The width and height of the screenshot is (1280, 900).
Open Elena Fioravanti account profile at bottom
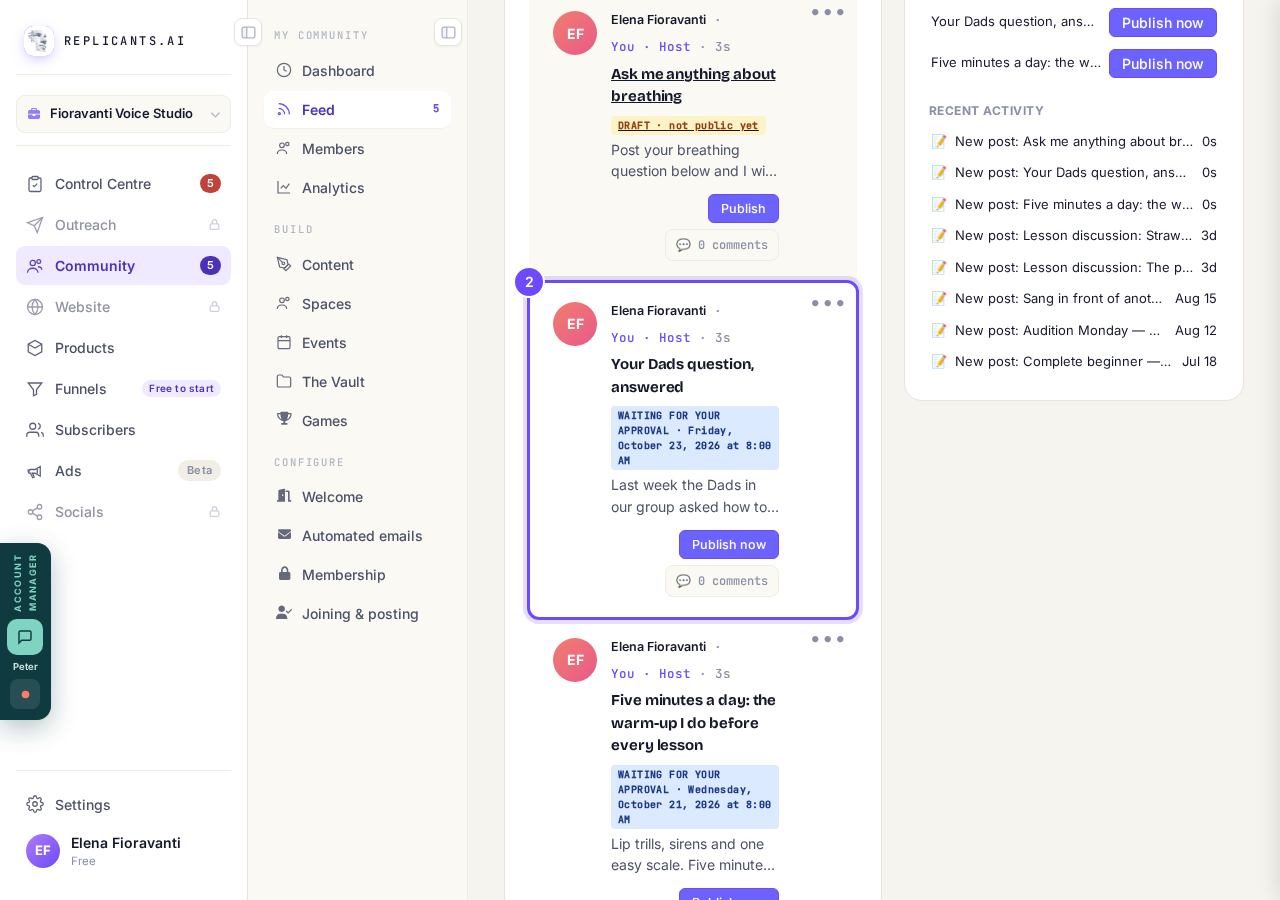(x=123, y=851)
